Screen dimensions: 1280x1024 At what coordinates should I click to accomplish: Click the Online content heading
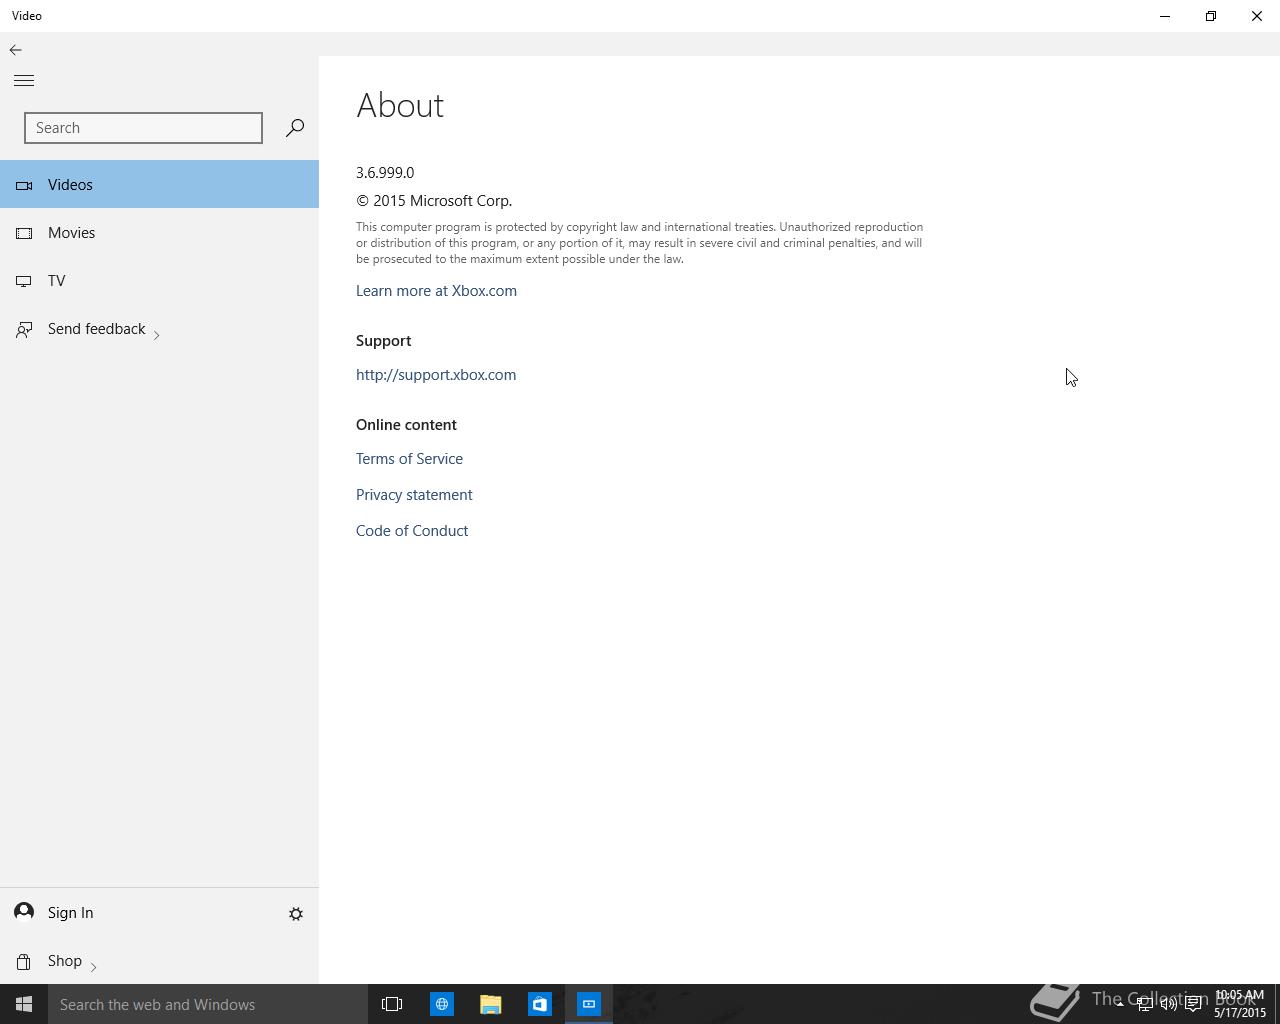(x=406, y=425)
